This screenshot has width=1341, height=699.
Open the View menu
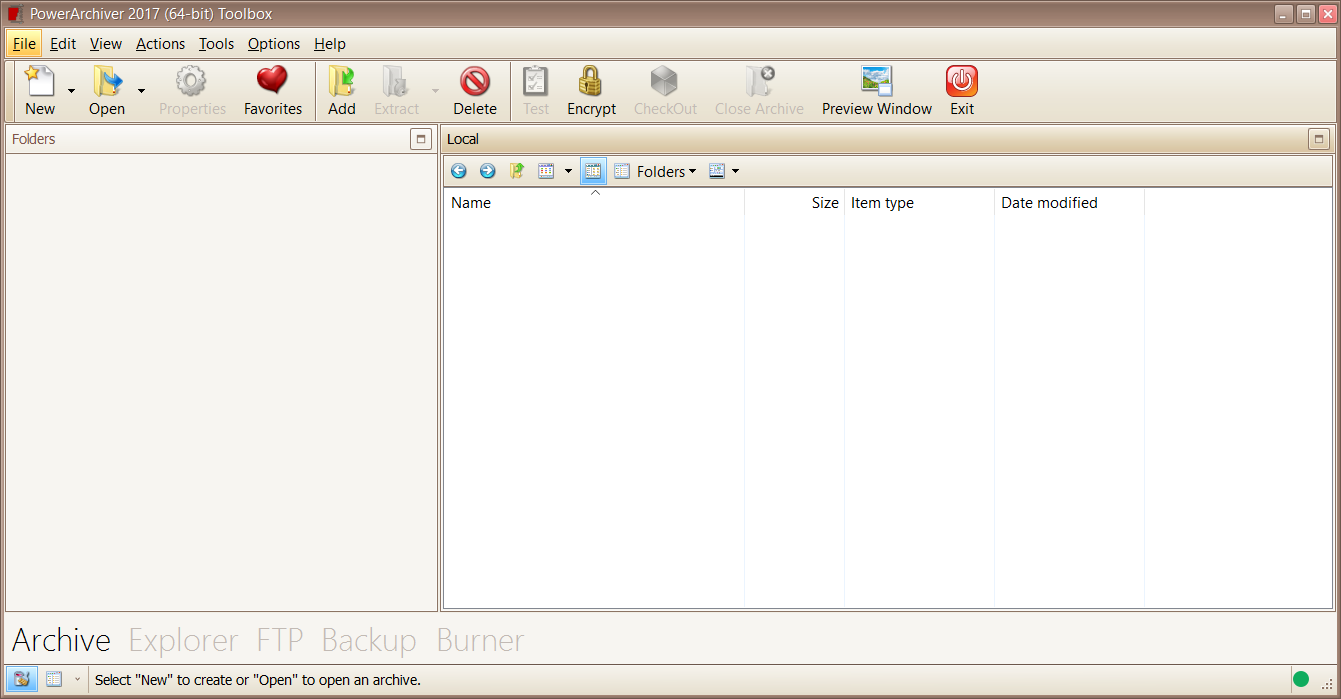point(106,44)
